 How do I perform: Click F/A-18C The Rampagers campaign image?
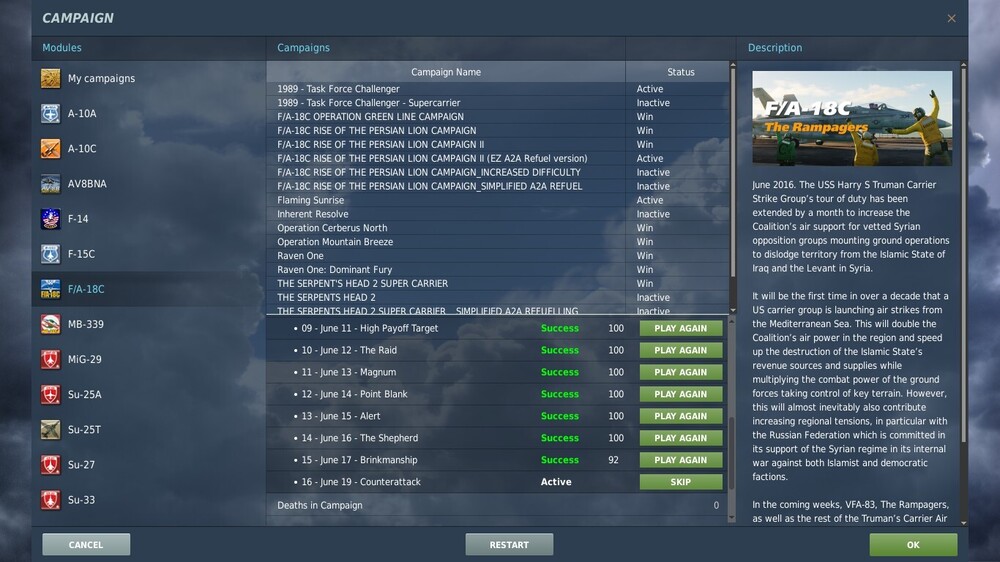pyautogui.click(x=852, y=118)
